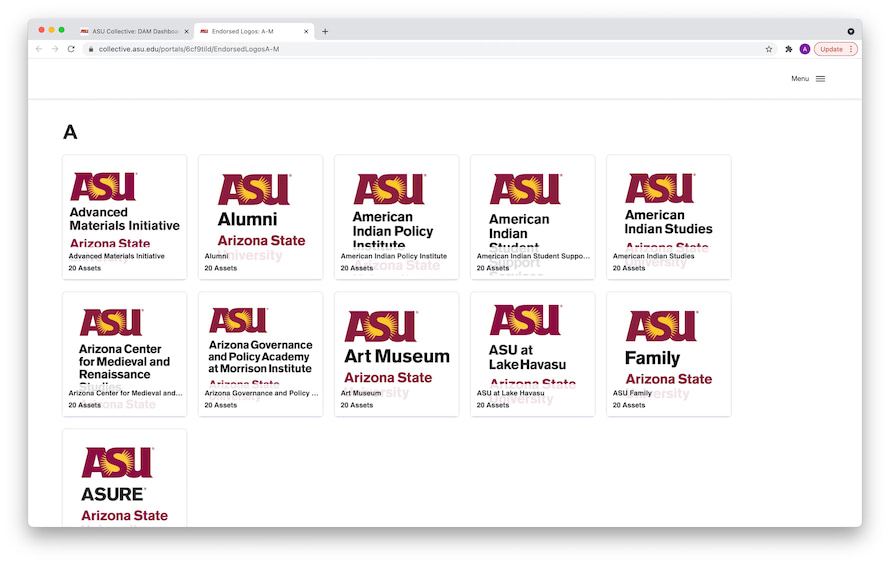Image resolution: width=890 pixels, height=564 pixels.
Task: Open the extensions puzzle icon
Action: click(x=788, y=49)
